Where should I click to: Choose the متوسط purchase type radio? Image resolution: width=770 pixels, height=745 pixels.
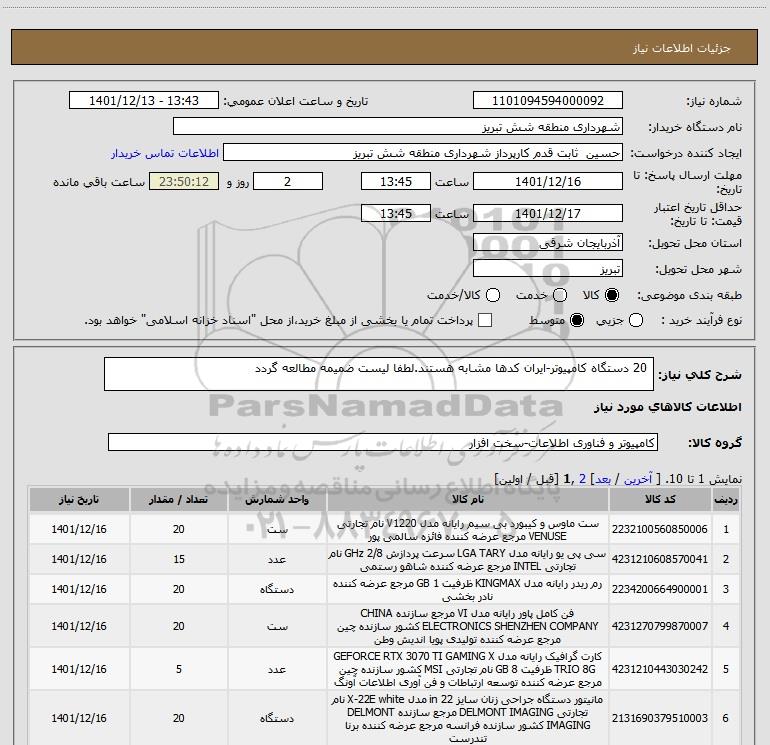(577, 320)
